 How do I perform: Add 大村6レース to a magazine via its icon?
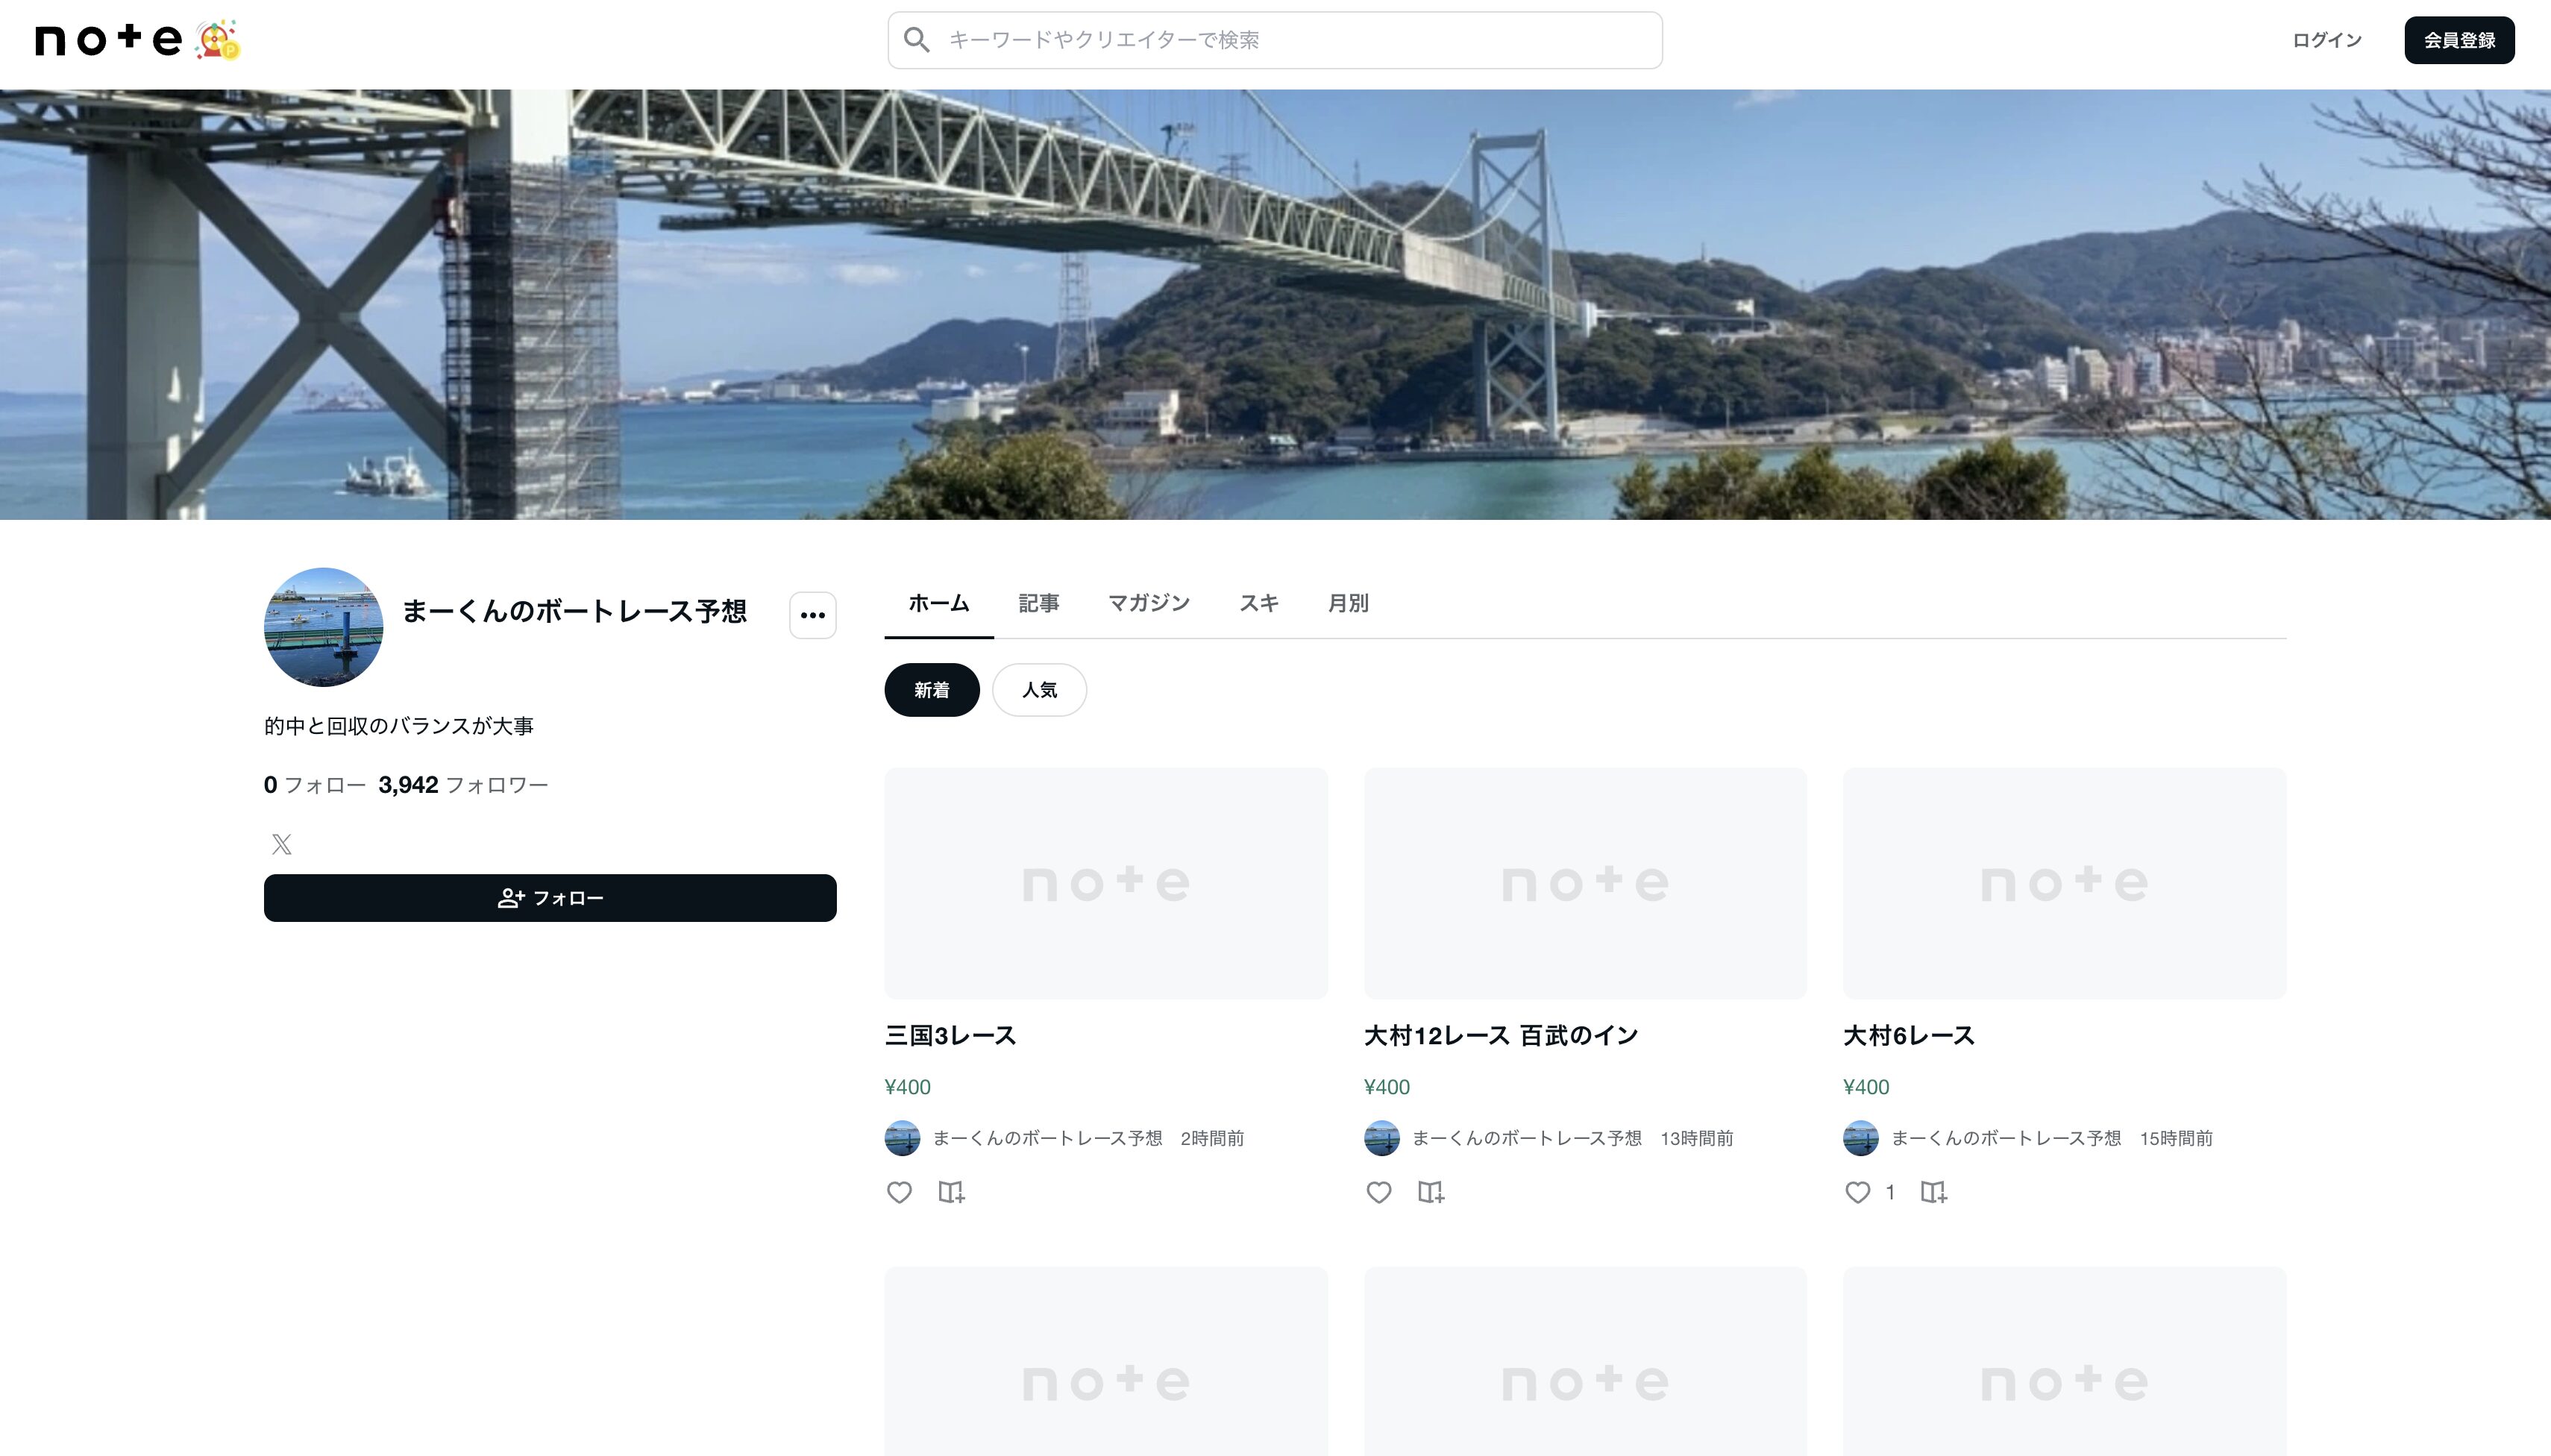click(x=1934, y=1192)
